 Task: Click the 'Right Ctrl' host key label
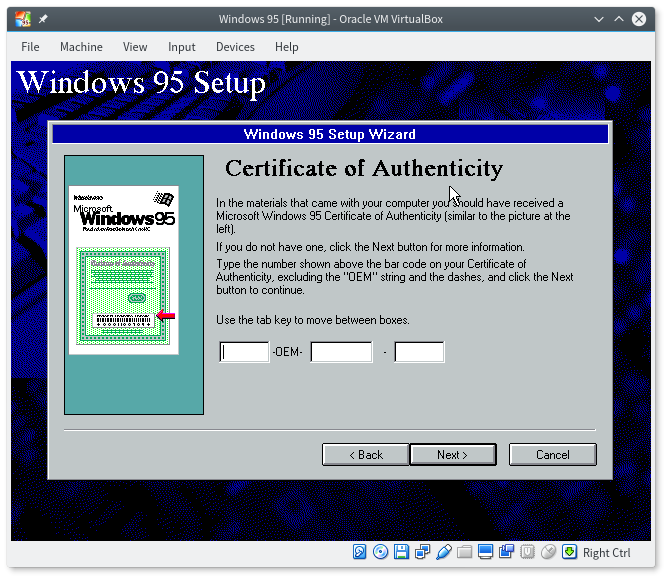(x=606, y=553)
